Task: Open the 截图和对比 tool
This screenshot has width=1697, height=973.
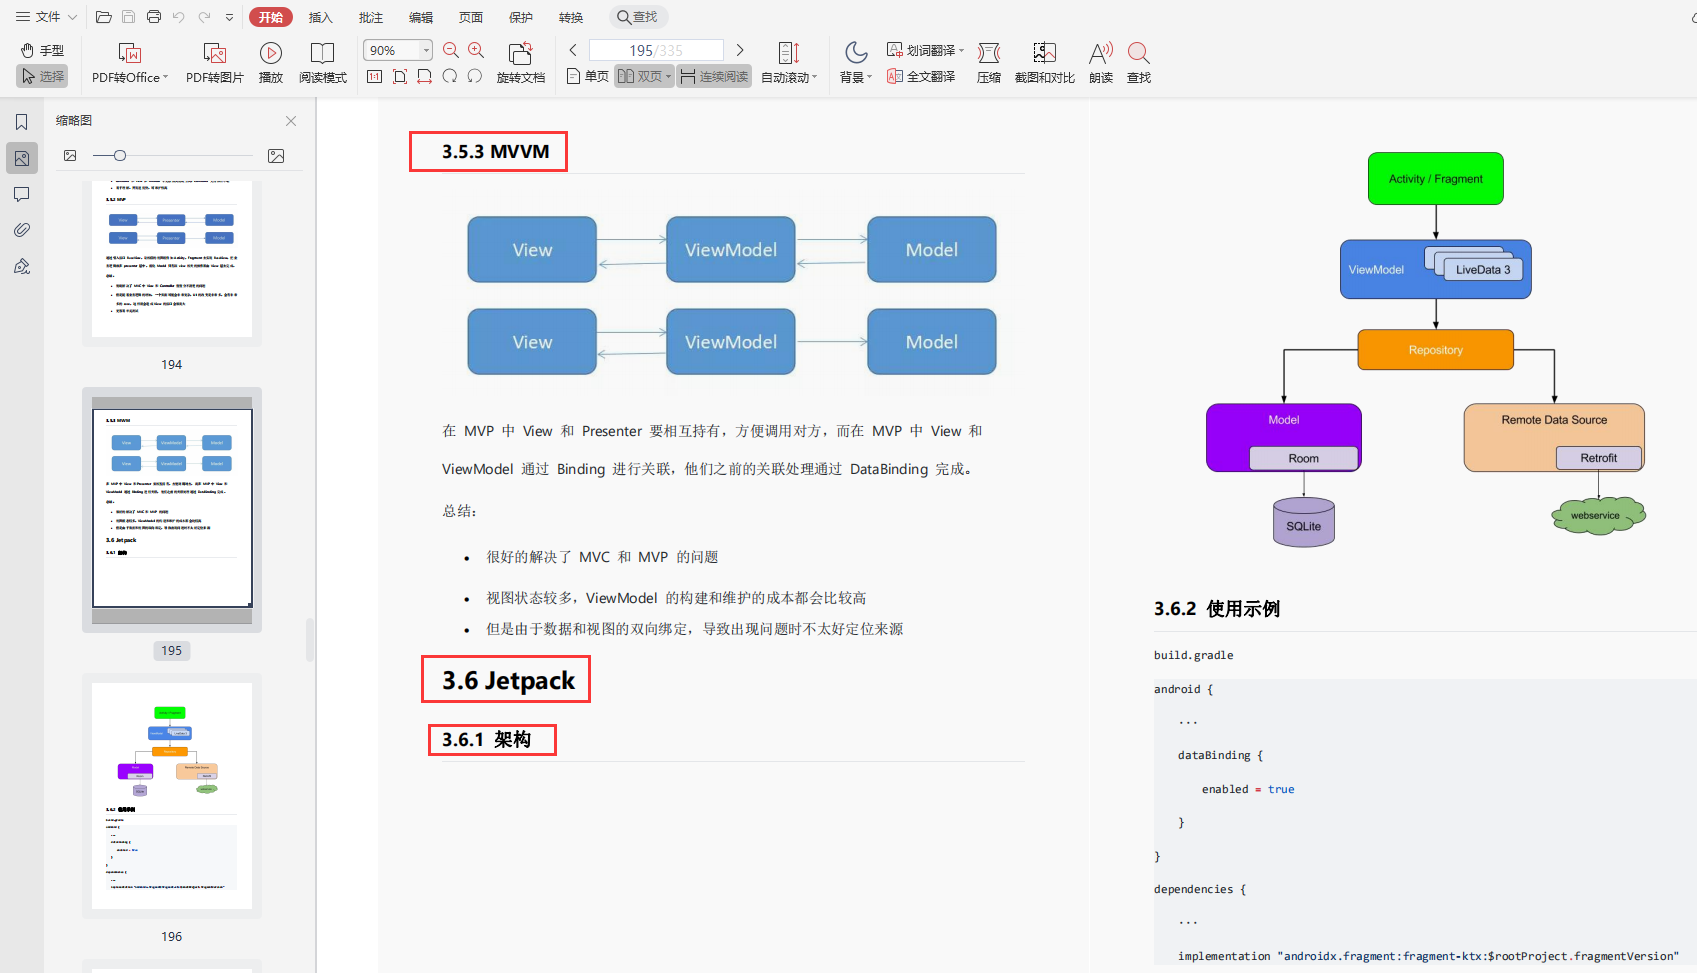Action: pyautogui.click(x=1044, y=53)
